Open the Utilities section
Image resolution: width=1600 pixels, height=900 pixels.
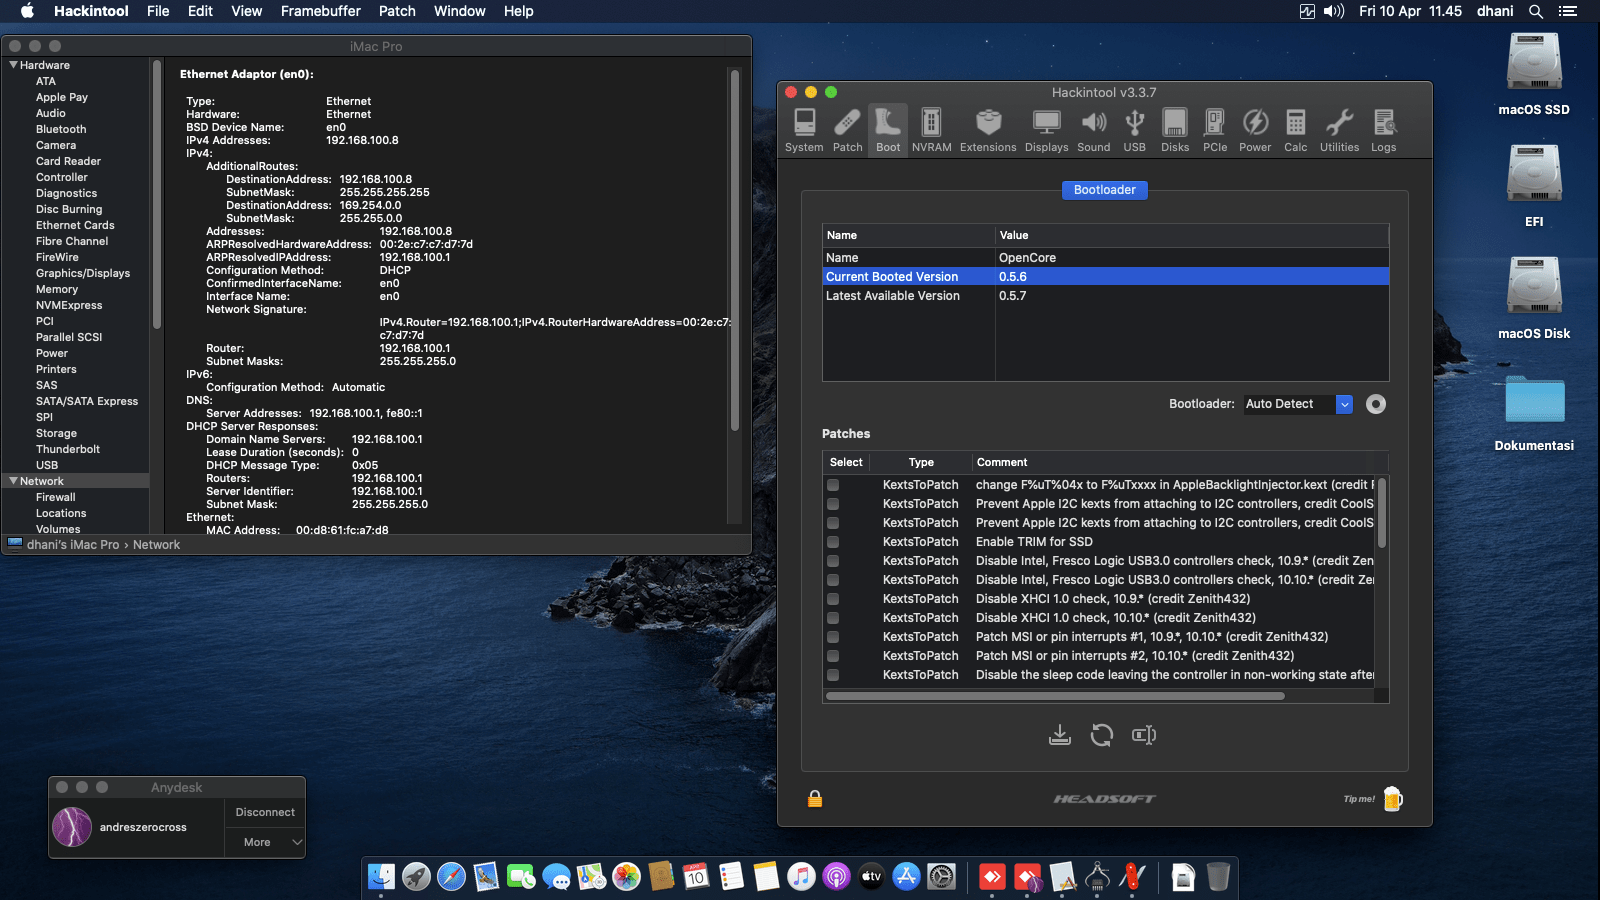click(x=1339, y=130)
